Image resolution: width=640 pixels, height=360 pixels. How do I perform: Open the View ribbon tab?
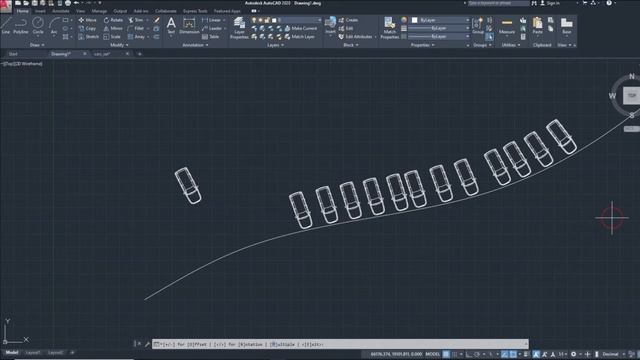(80, 11)
